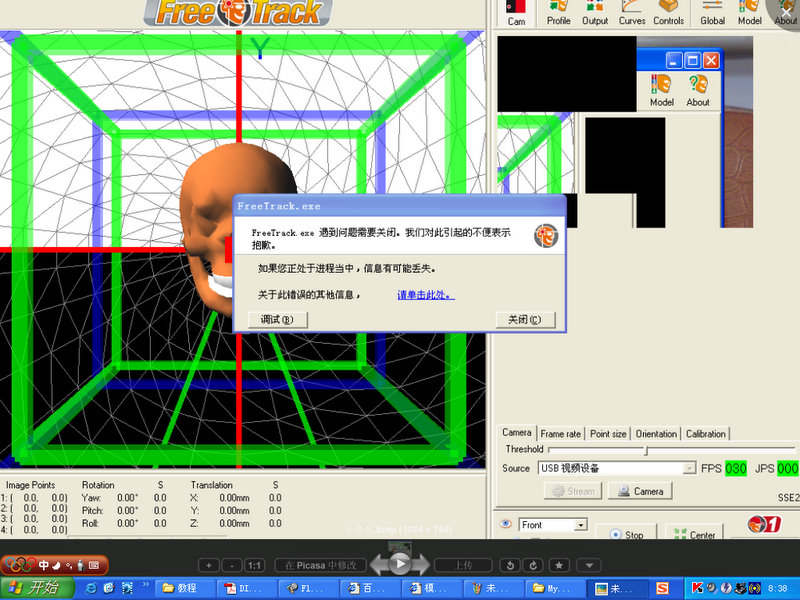This screenshot has height=600, width=800.
Task: Open the Picasa viewer dropdown arrow menu
Action: [589, 565]
